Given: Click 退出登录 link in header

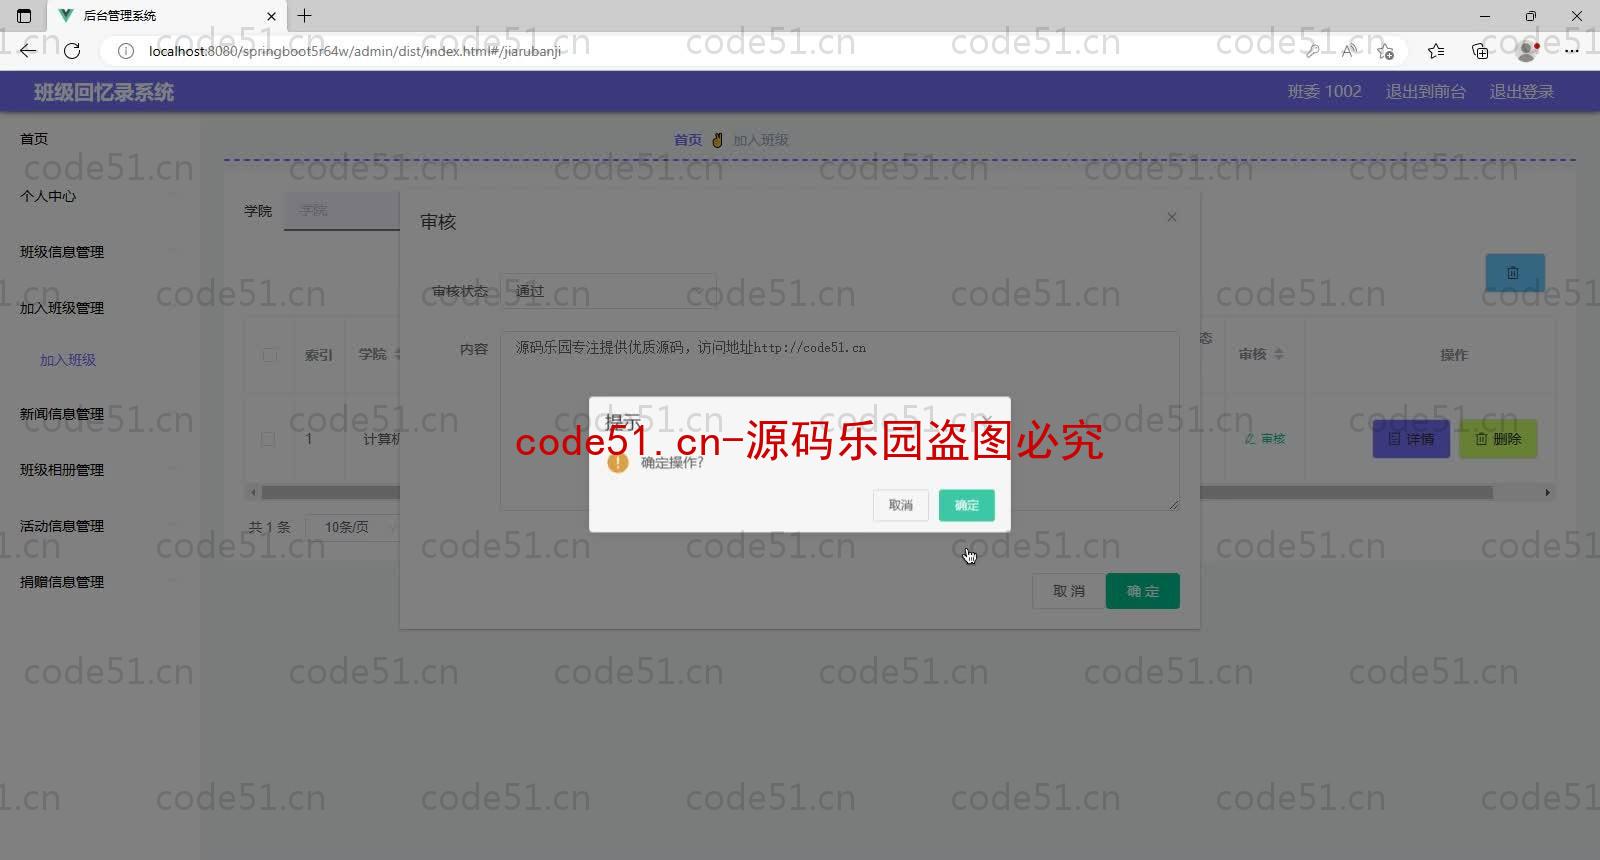Looking at the screenshot, I should (x=1521, y=92).
